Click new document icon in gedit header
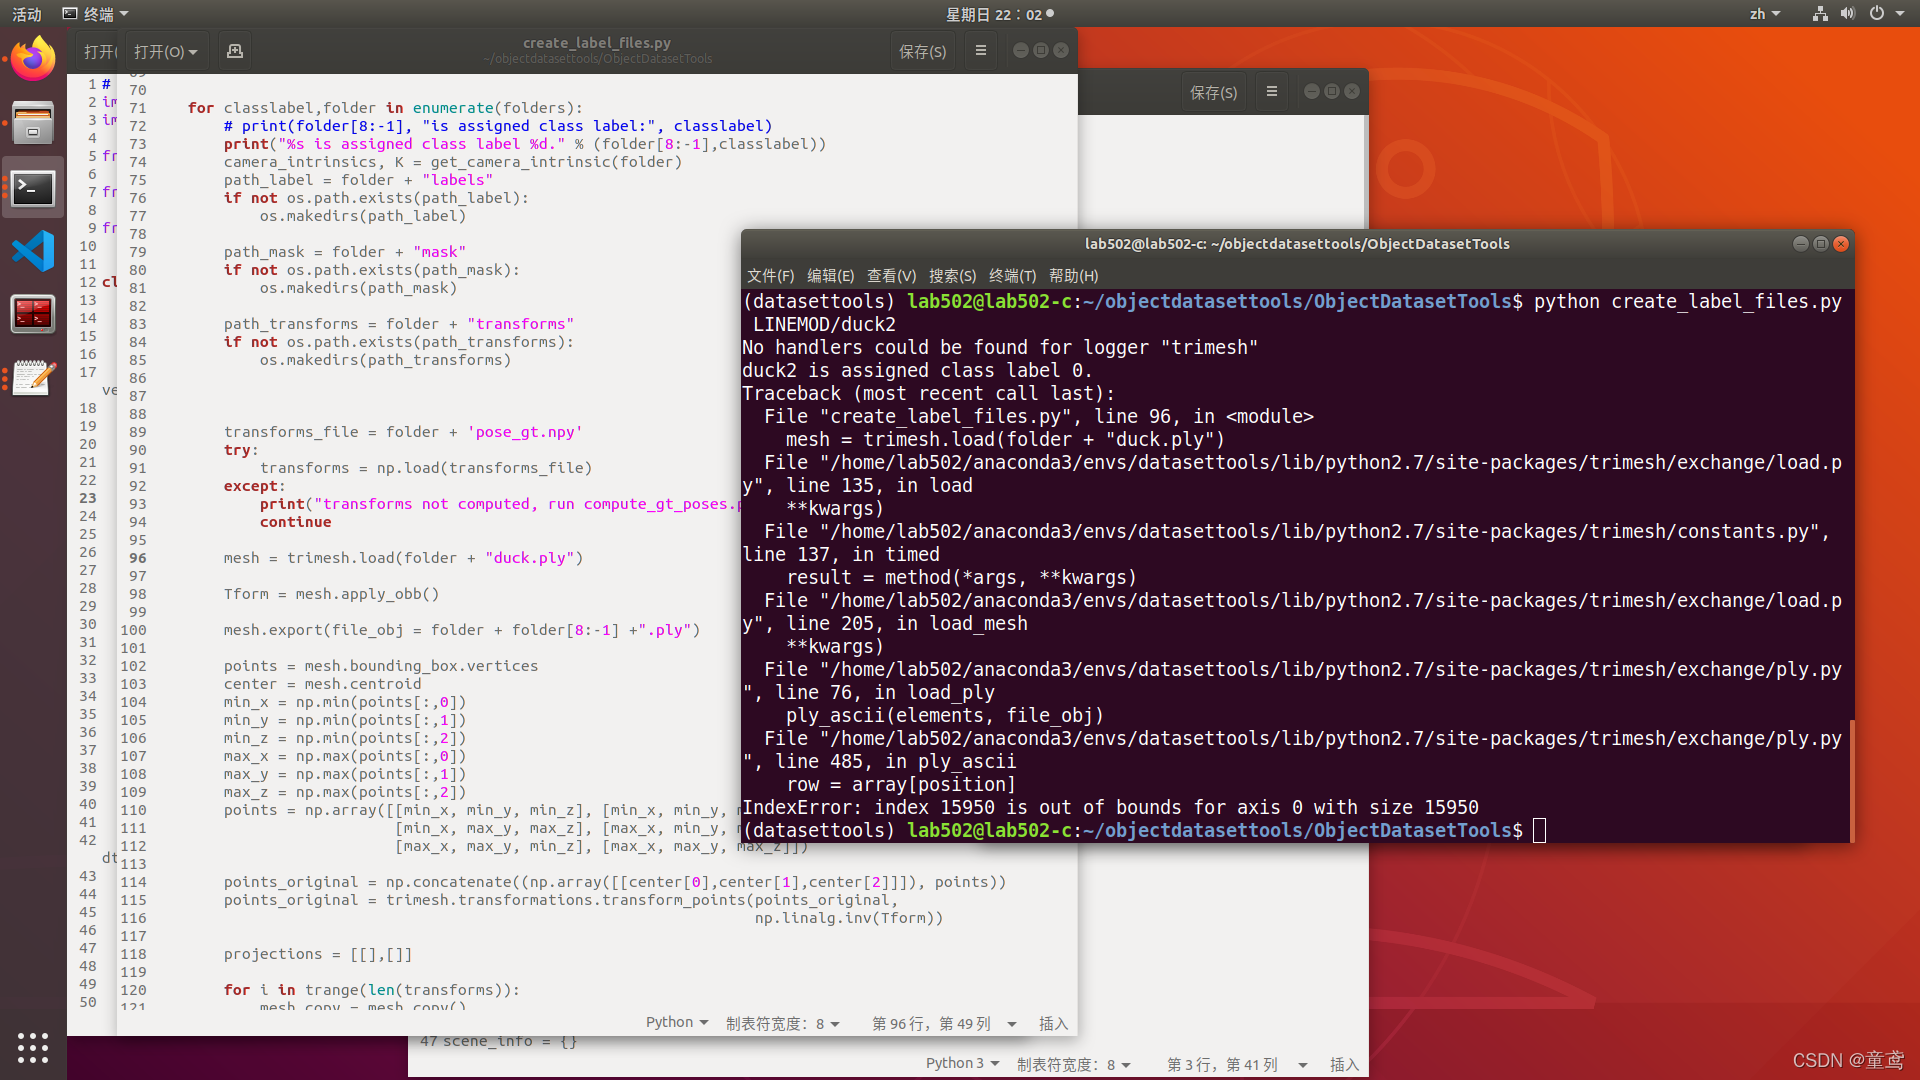1920x1080 pixels. [235, 51]
